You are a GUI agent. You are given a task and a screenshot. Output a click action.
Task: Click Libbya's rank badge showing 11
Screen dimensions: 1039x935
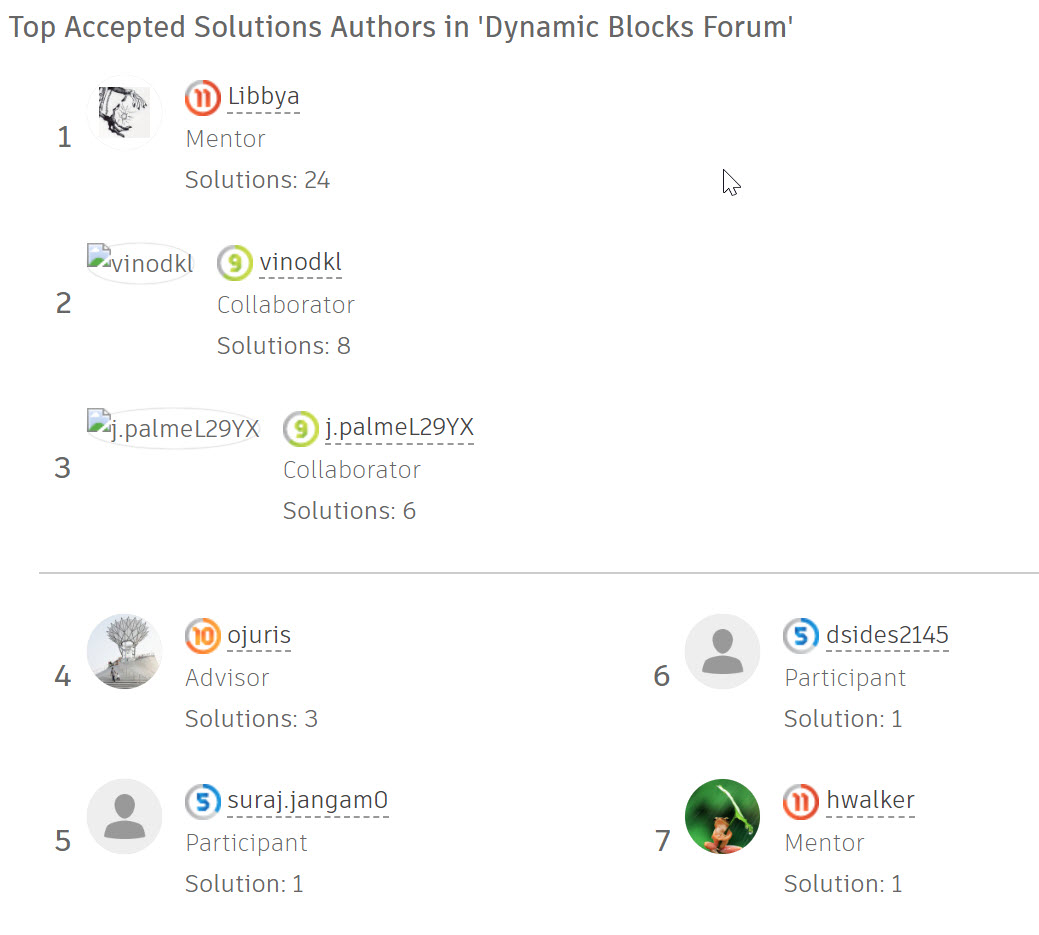pyautogui.click(x=201, y=97)
